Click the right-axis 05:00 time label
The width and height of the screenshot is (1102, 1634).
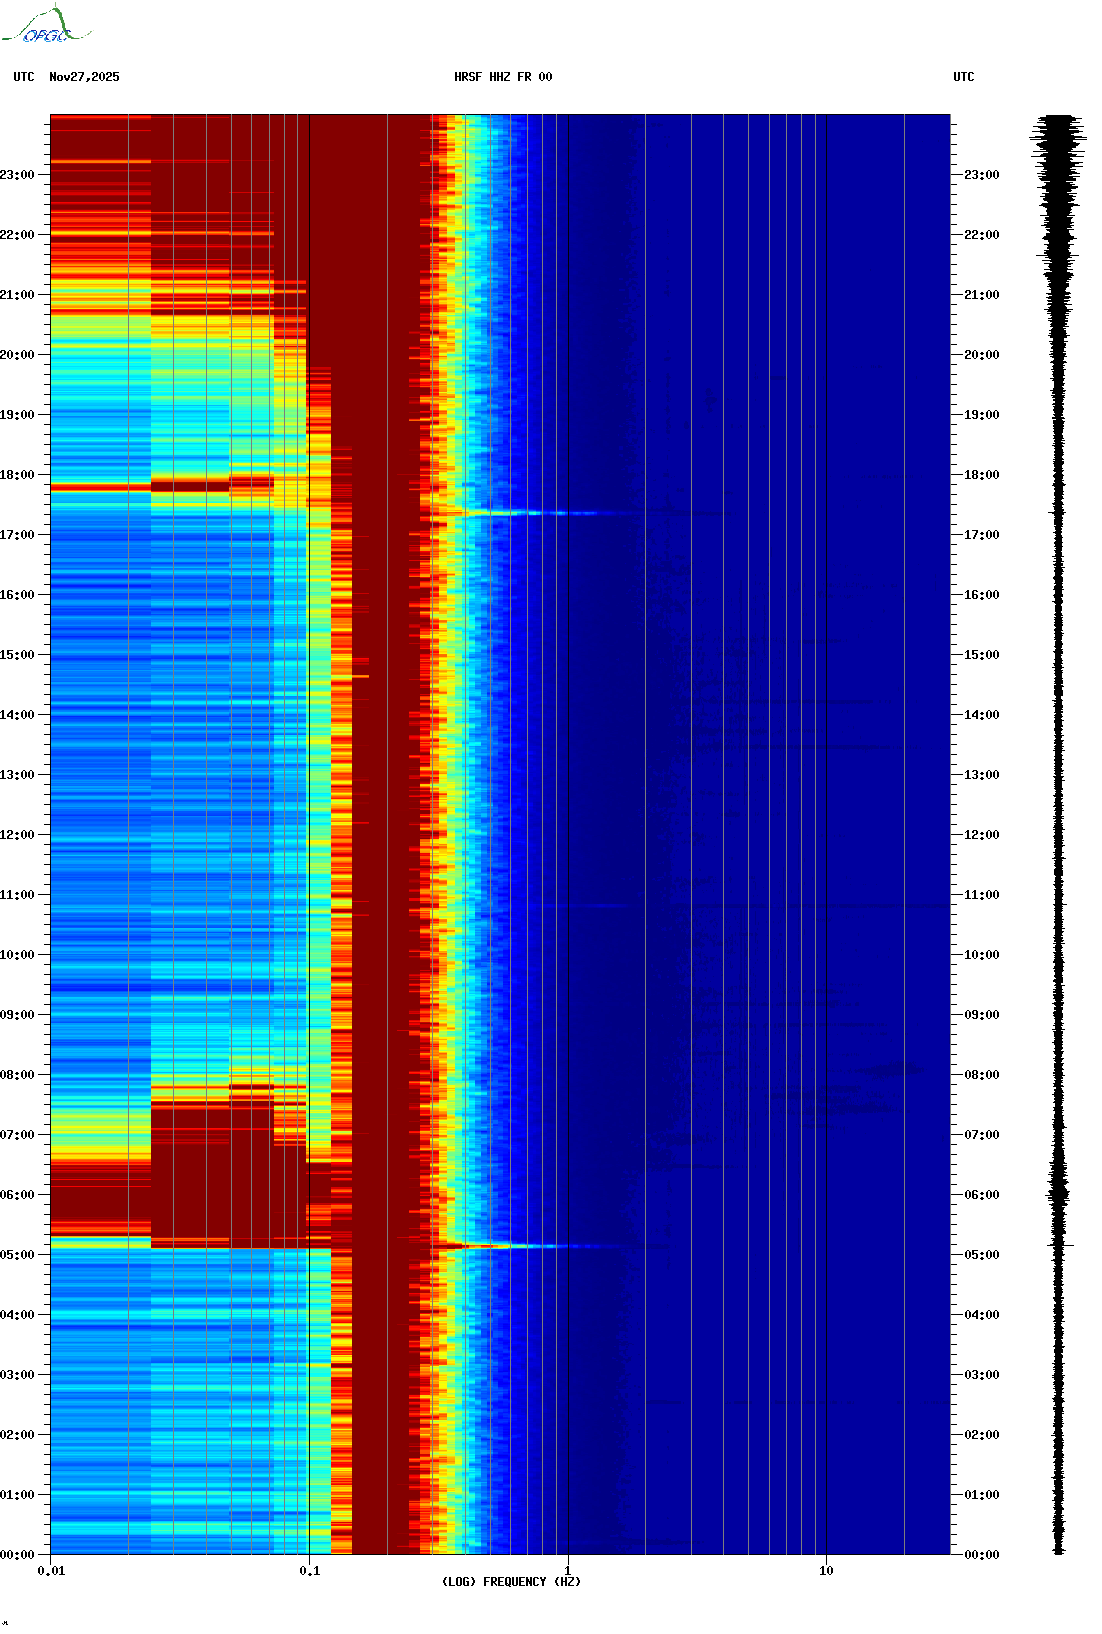point(981,1255)
